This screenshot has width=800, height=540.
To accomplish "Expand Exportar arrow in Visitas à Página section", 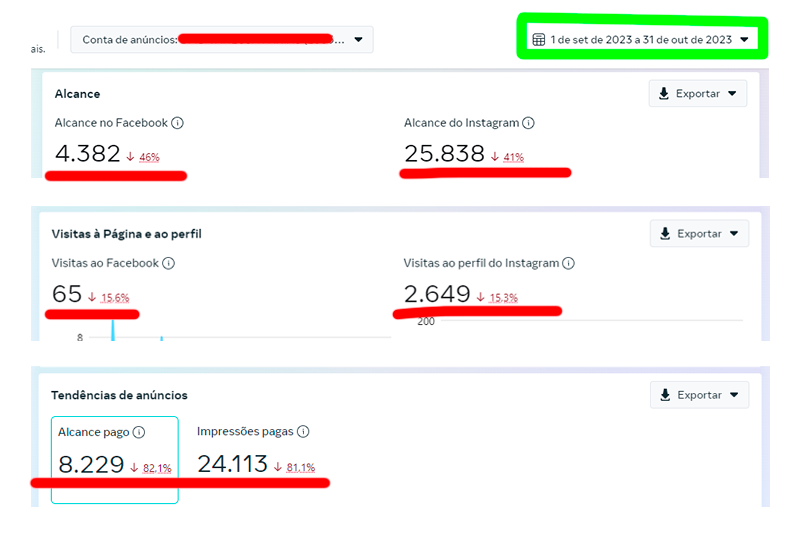I will coord(734,234).
